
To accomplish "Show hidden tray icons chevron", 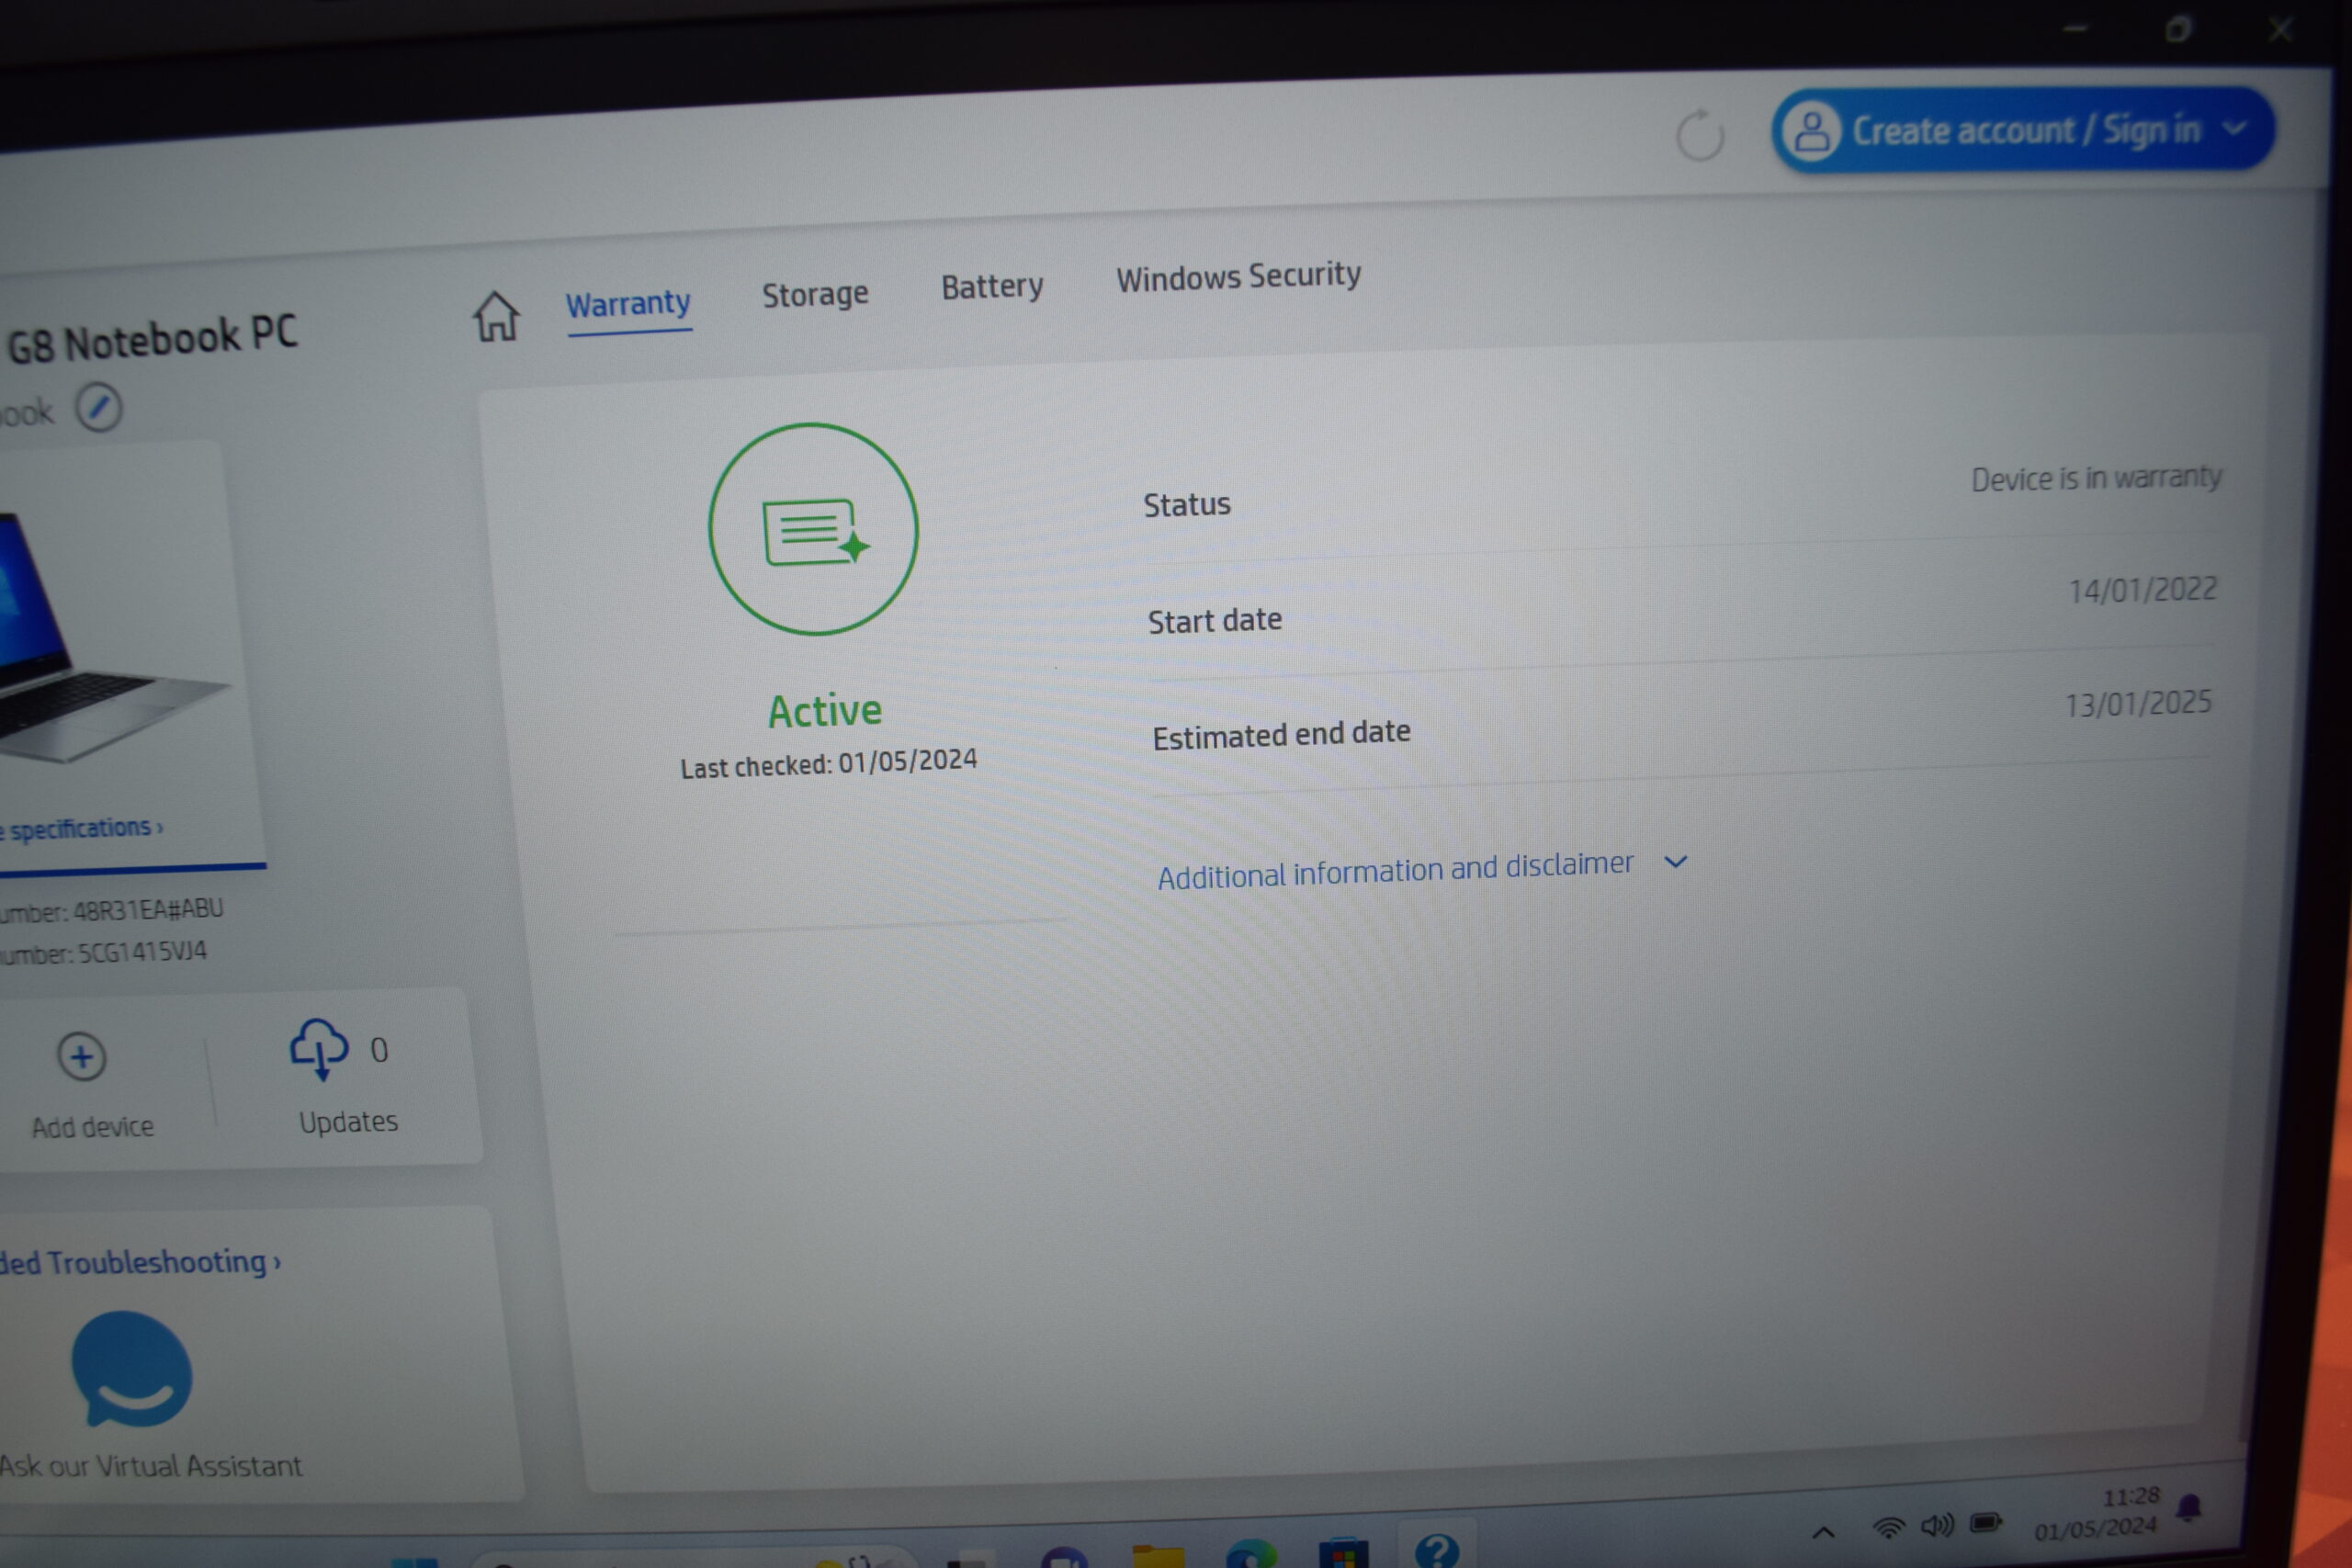I will click(x=1824, y=1532).
